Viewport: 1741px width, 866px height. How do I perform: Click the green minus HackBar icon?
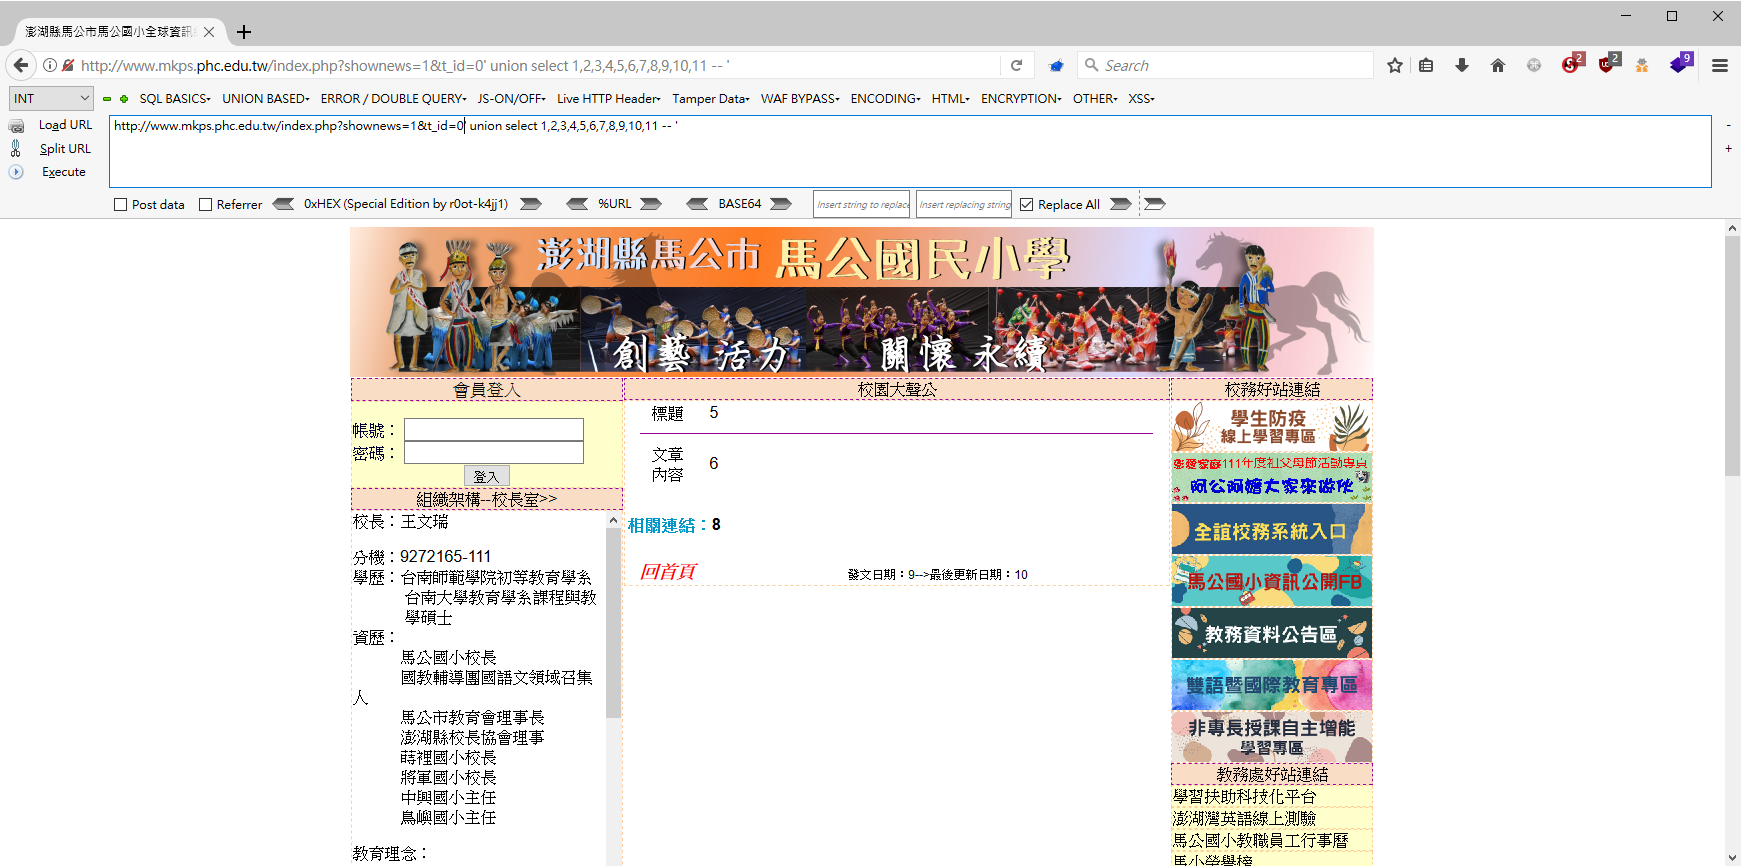tap(107, 99)
